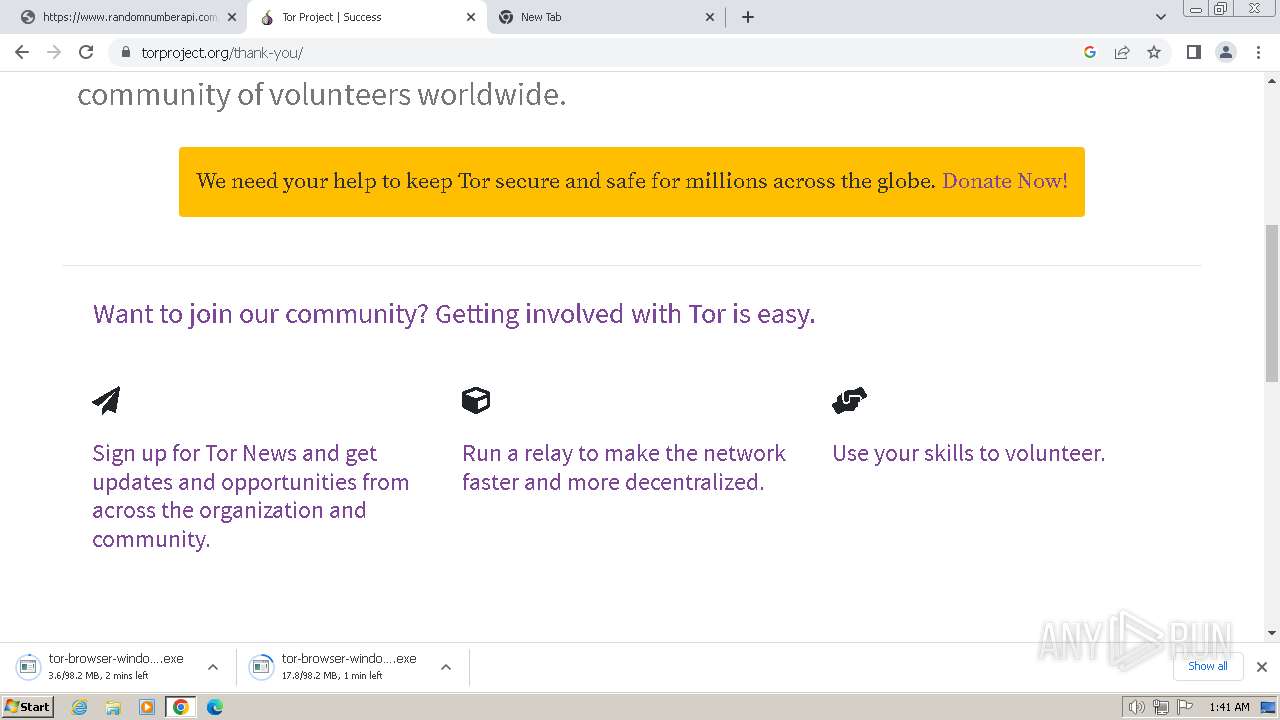The image size is (1280, 720).
Task: Switch to the New Tab tab
Action: [605, 17]
